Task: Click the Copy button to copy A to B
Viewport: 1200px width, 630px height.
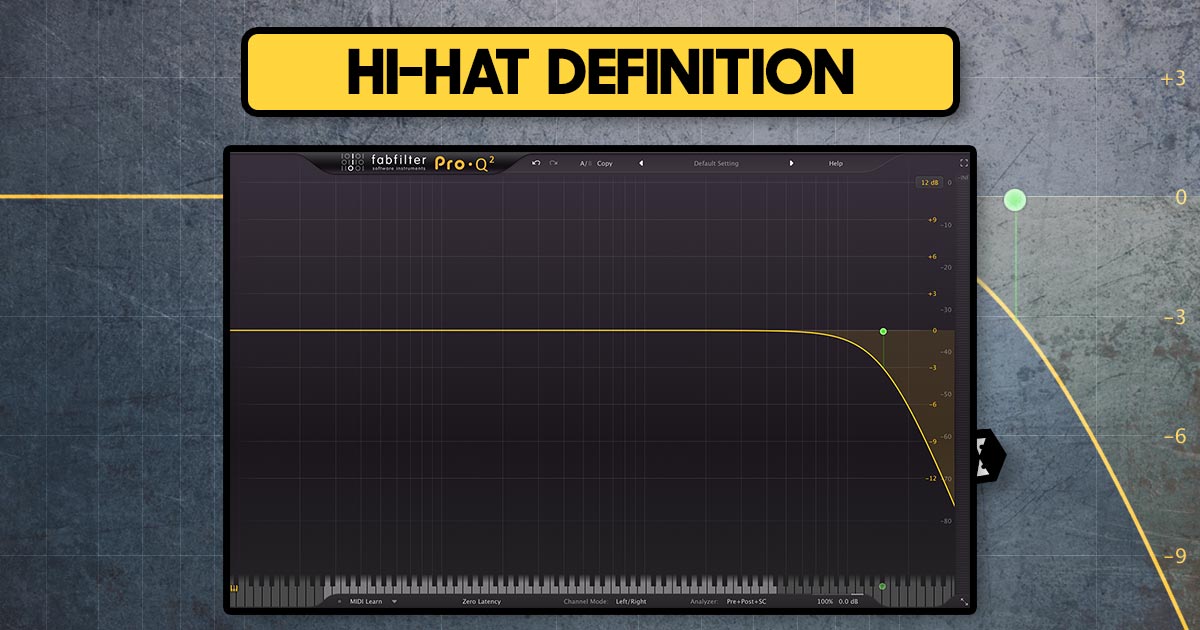Action: coord(603,163)
